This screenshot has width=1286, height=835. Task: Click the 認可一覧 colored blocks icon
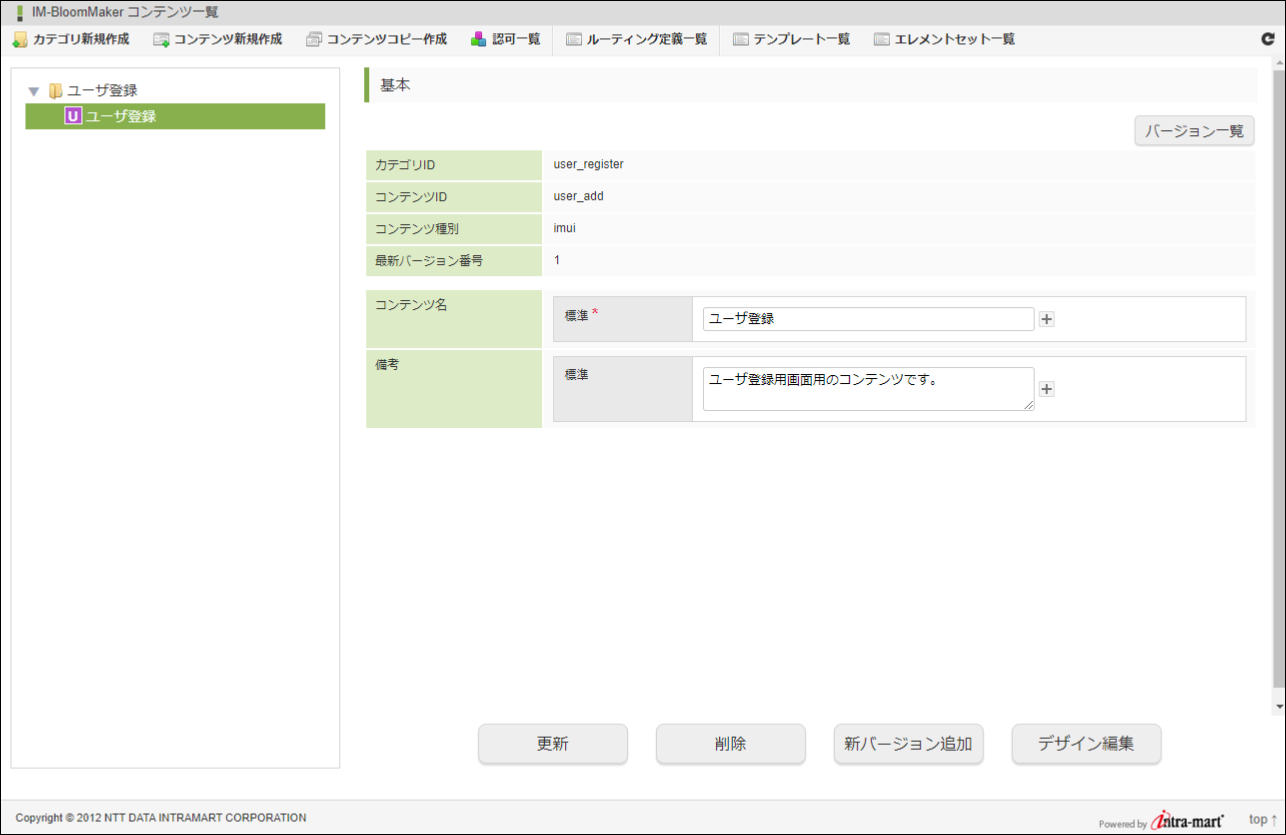click(x=479, y=40)
